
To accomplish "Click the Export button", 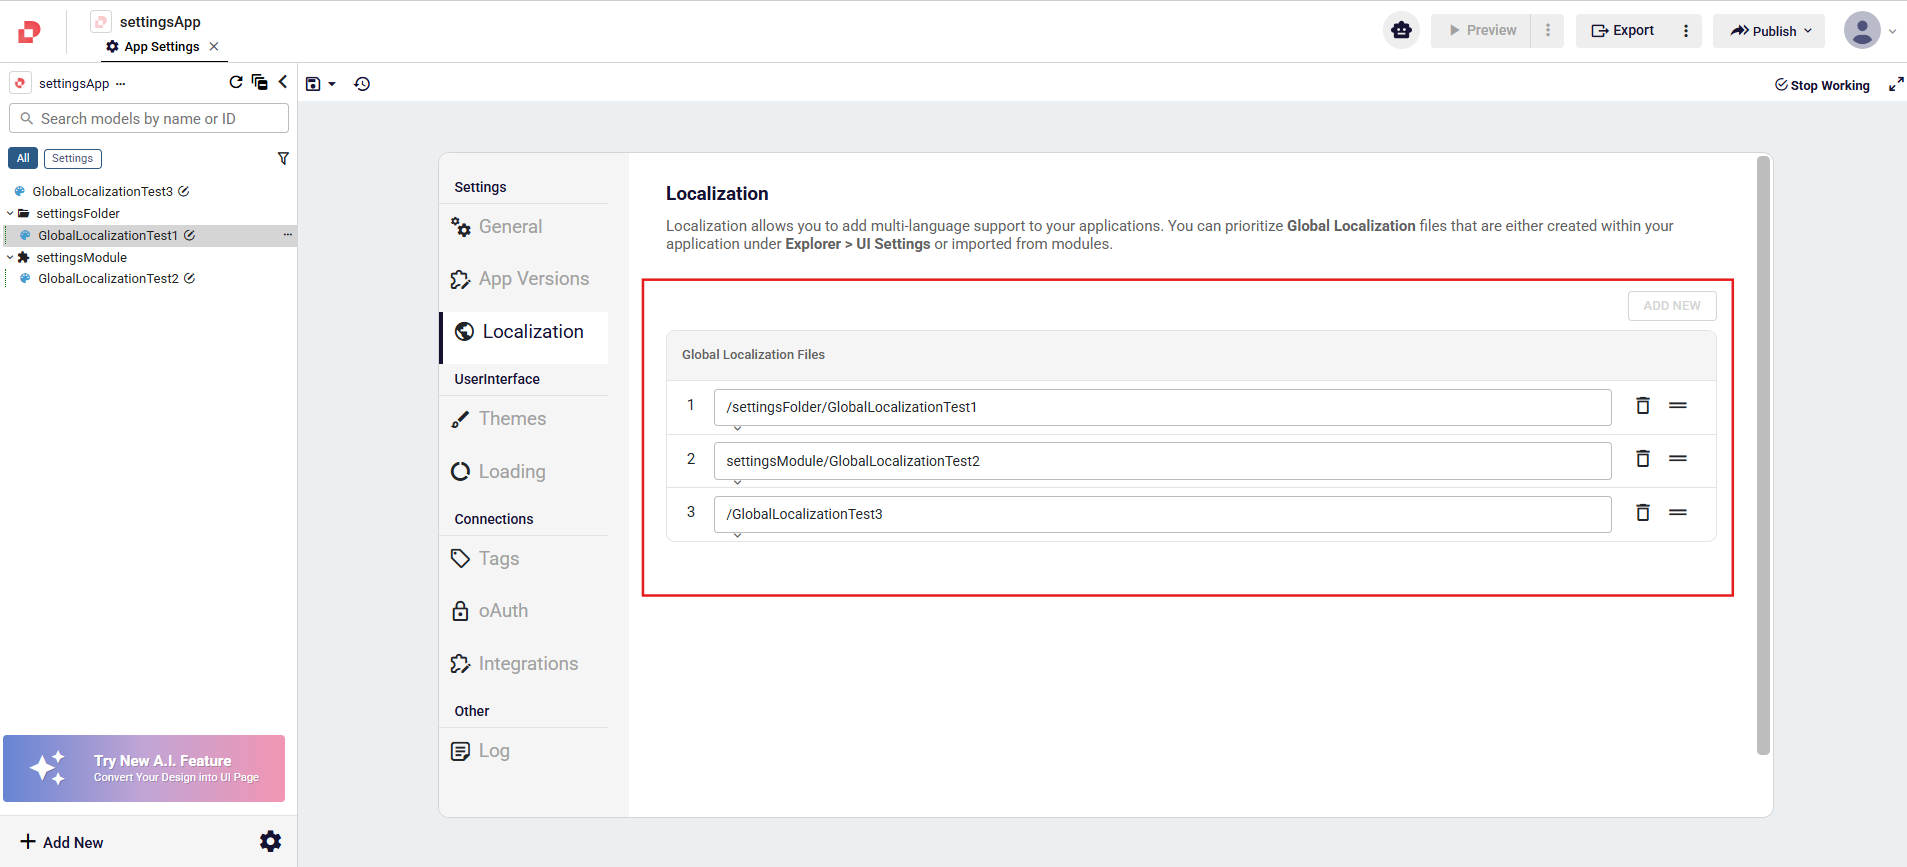I will pos(1622,31).
